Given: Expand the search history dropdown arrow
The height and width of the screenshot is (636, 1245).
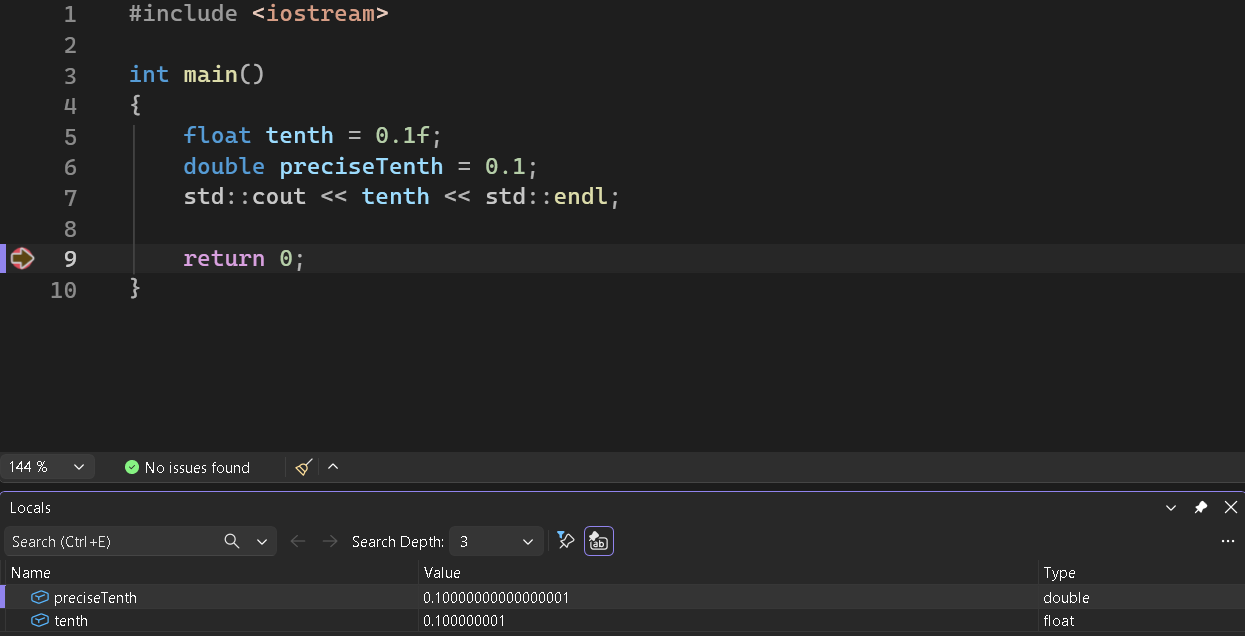Looking at the screenshot, I should 262,541.
